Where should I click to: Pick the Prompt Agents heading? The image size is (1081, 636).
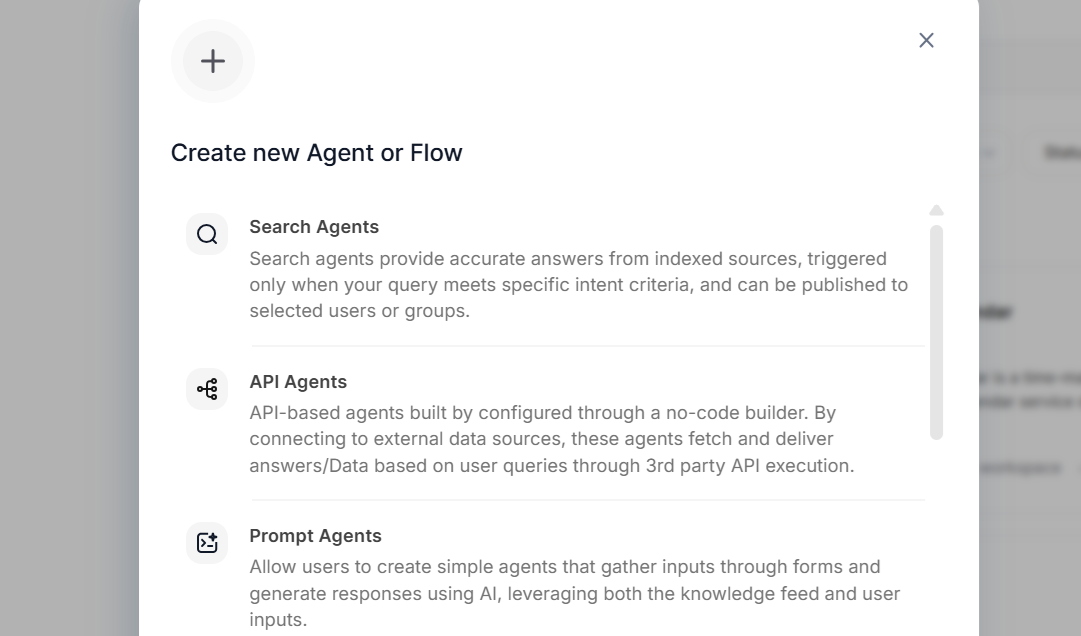coord(315,535)
